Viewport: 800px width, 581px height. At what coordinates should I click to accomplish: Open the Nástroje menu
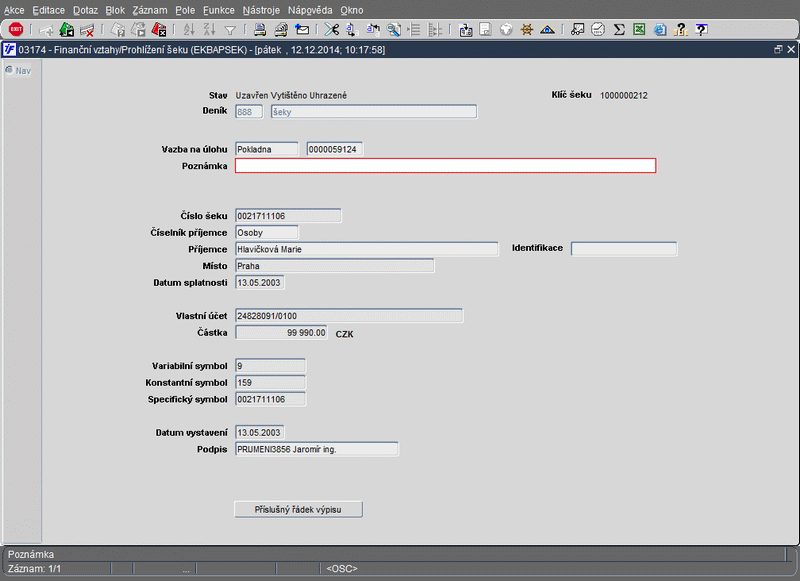[x=261, y=10]
